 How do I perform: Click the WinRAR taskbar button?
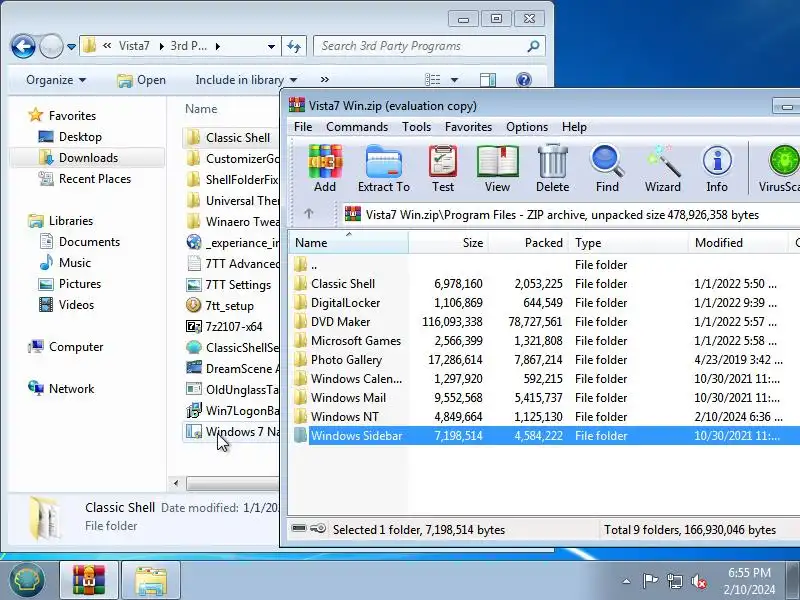click(89, 580)
